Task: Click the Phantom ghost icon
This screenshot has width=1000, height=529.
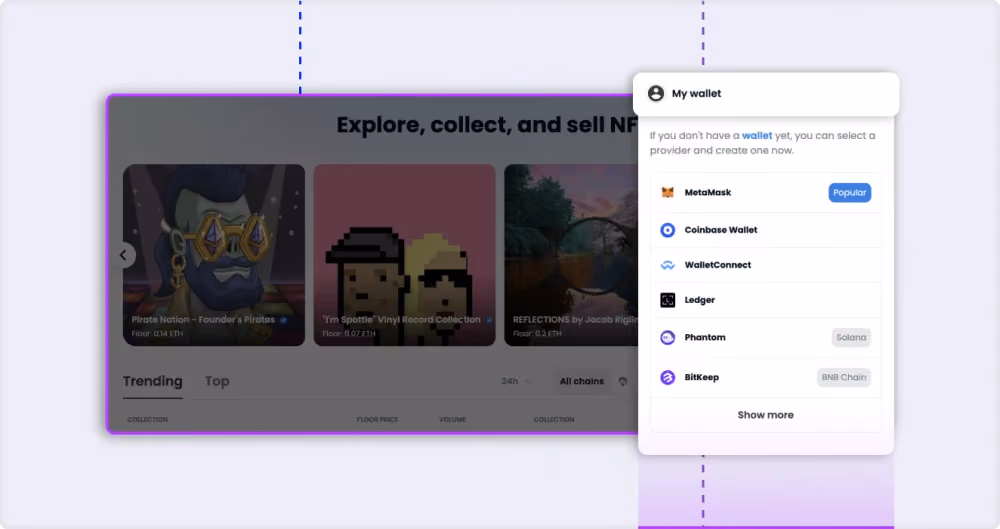Action: click(x=667, y=338)
